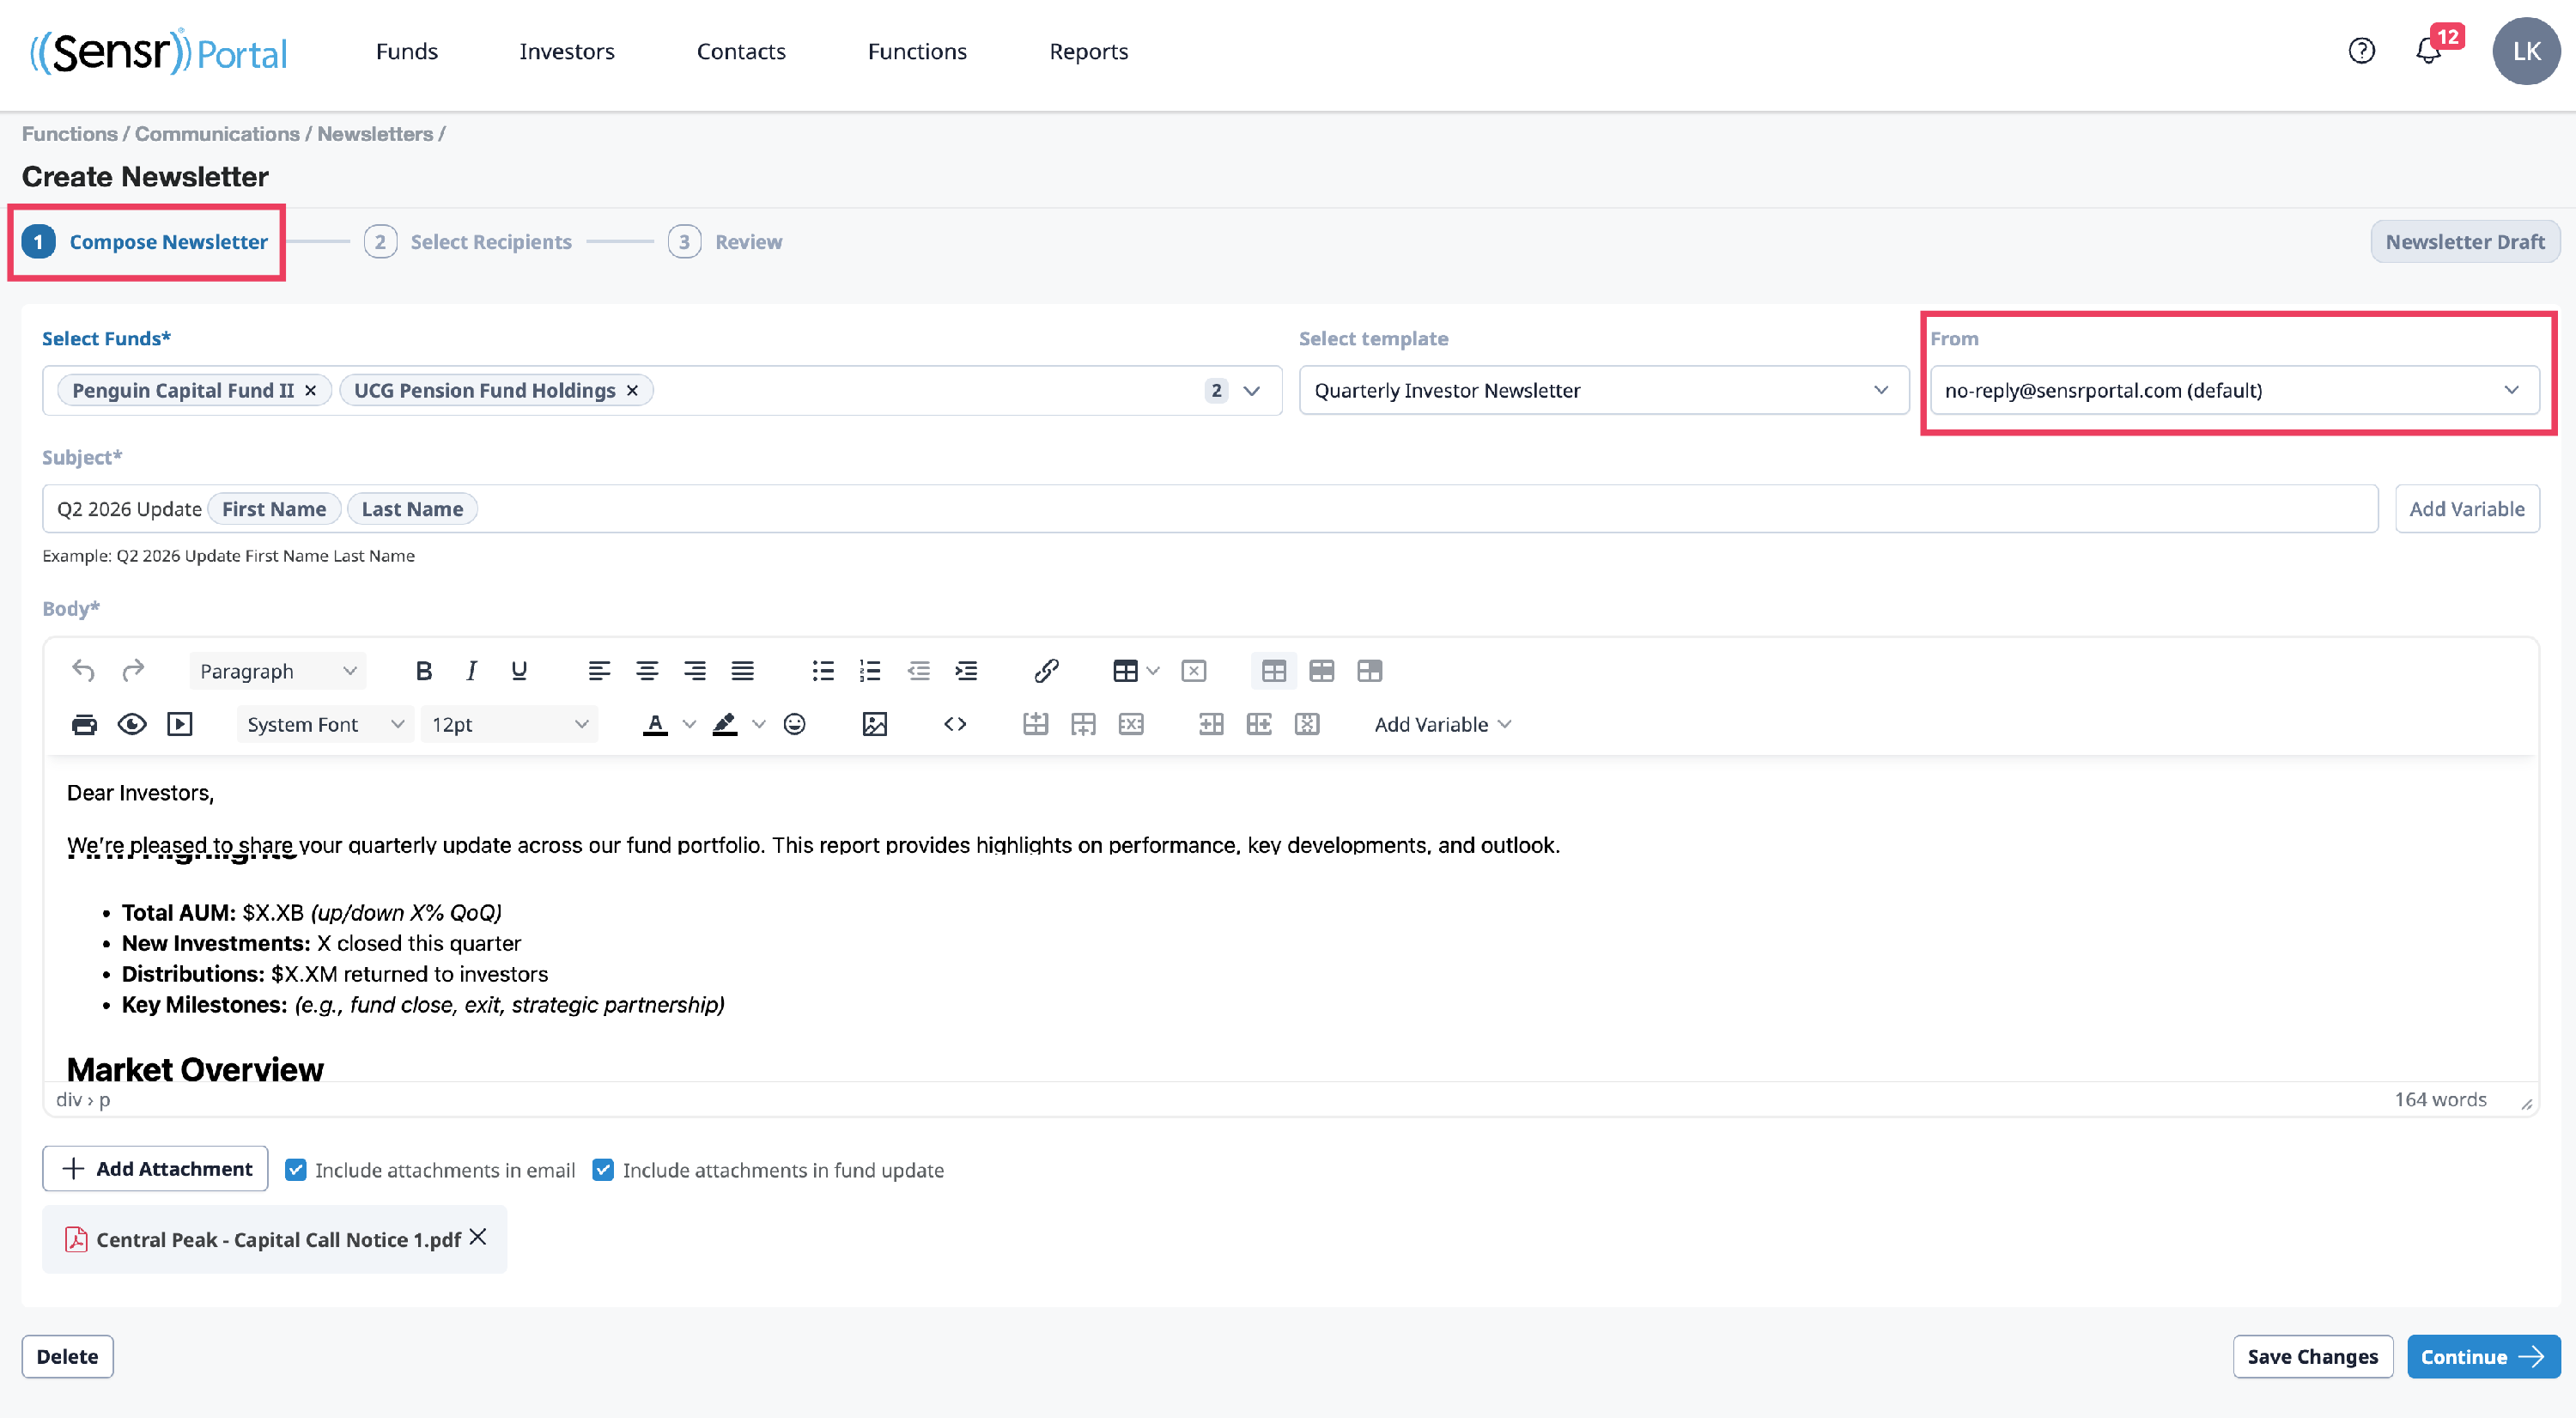The image size is (2576, 1418).
Task: Toggle bold formatting in the body editor
Action: [x=423, y=671]
